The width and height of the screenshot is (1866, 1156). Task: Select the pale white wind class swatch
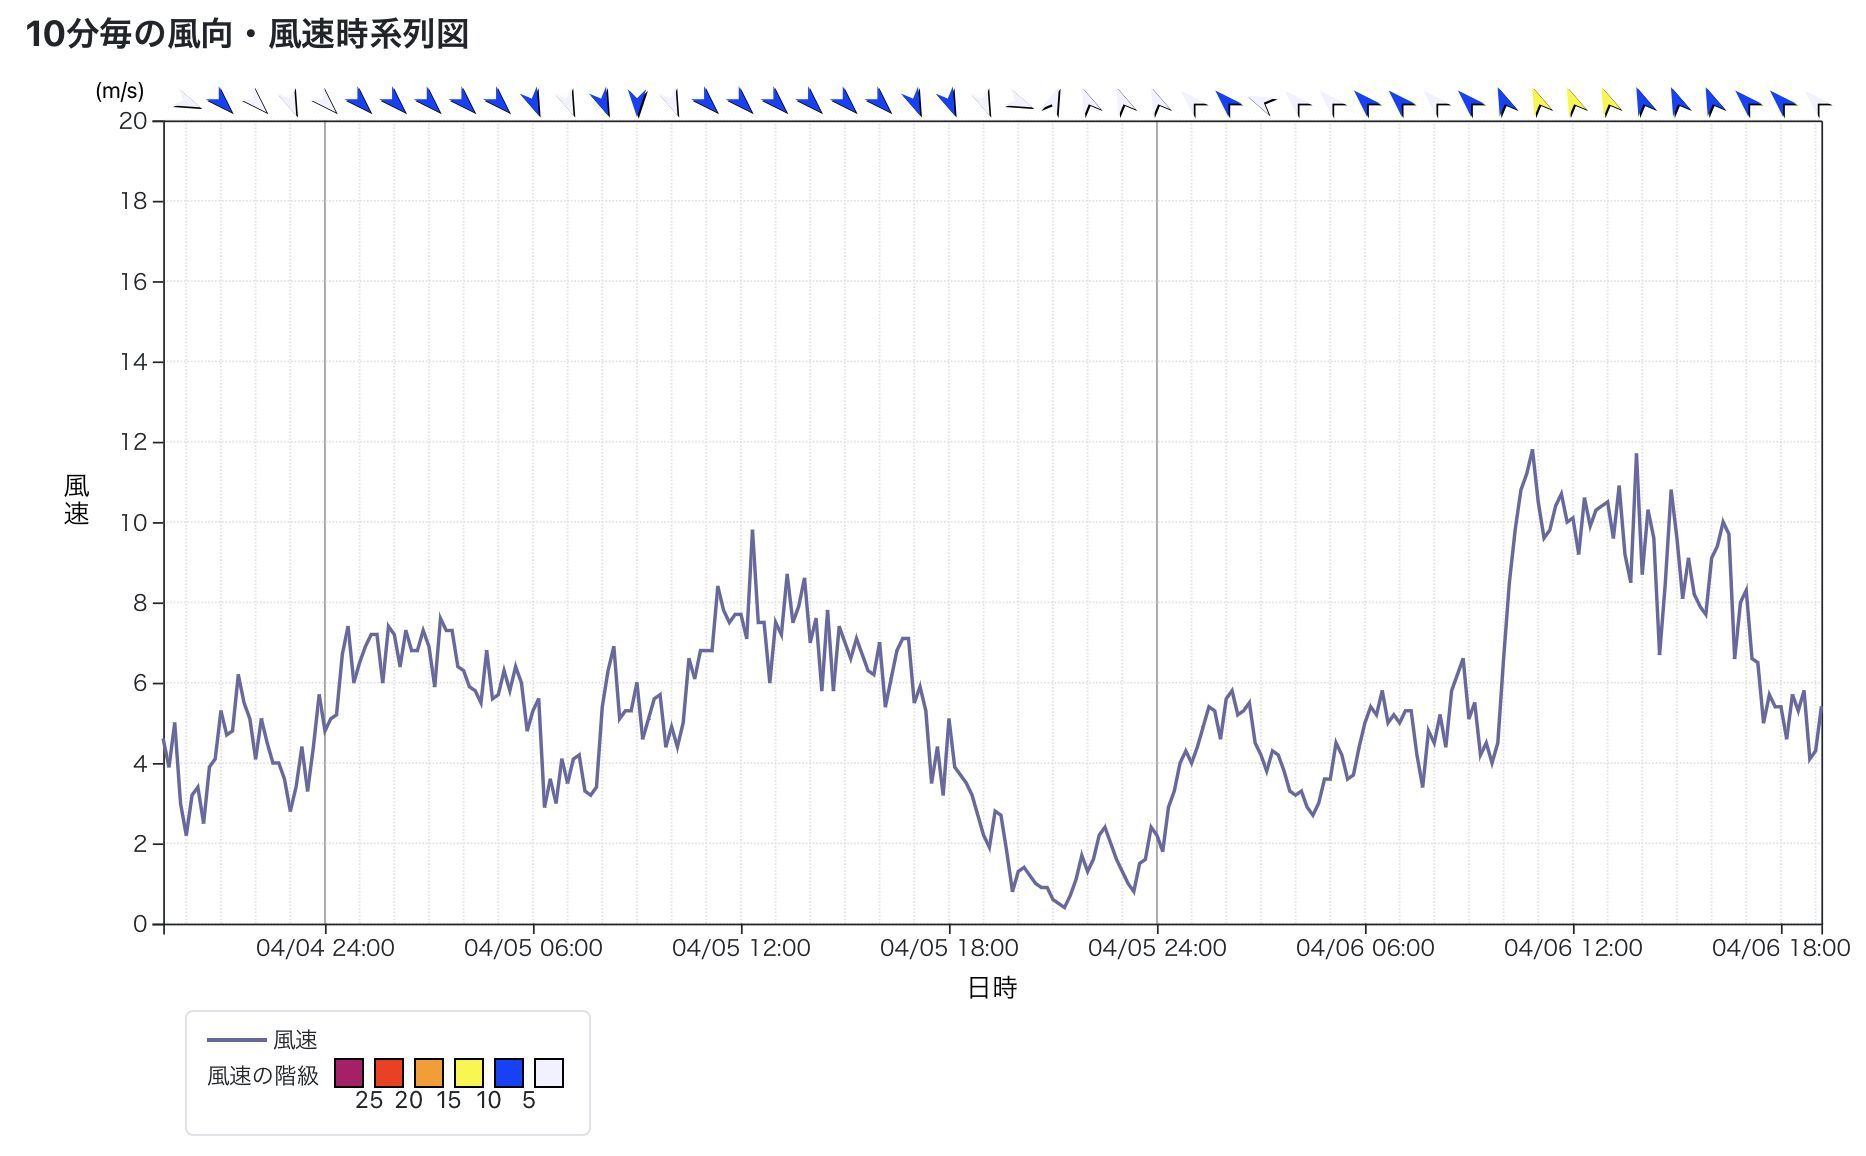(x=549, y=1073)
